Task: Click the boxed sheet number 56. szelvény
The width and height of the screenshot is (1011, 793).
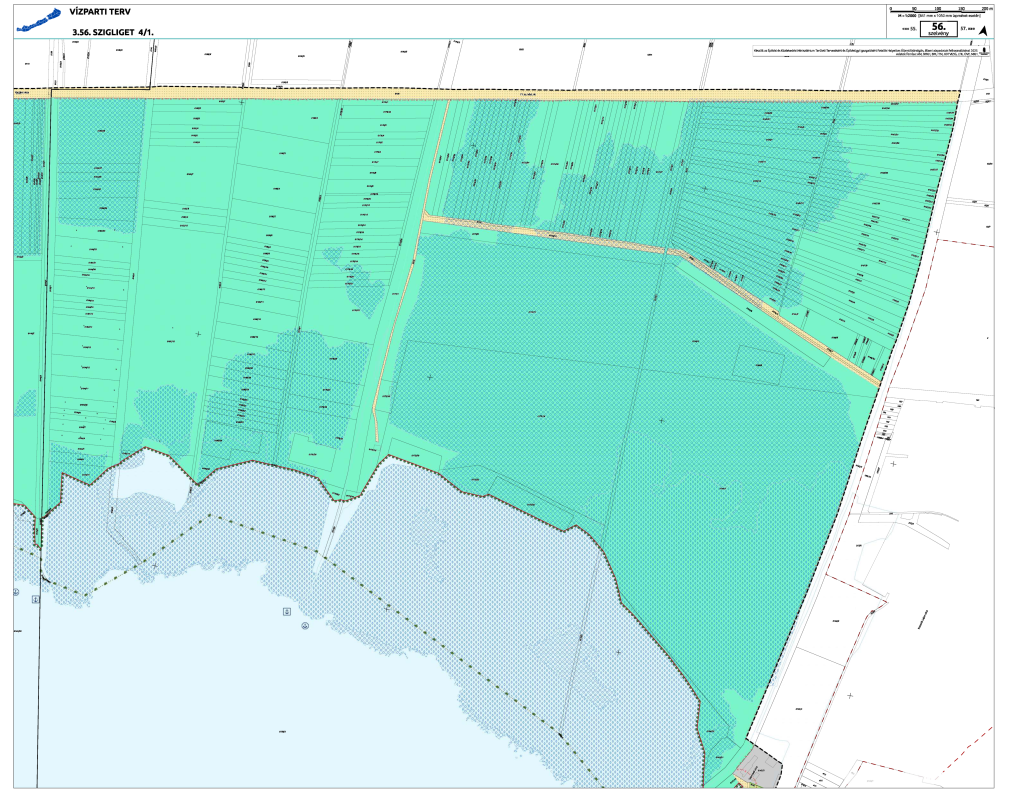Action: 938,29
